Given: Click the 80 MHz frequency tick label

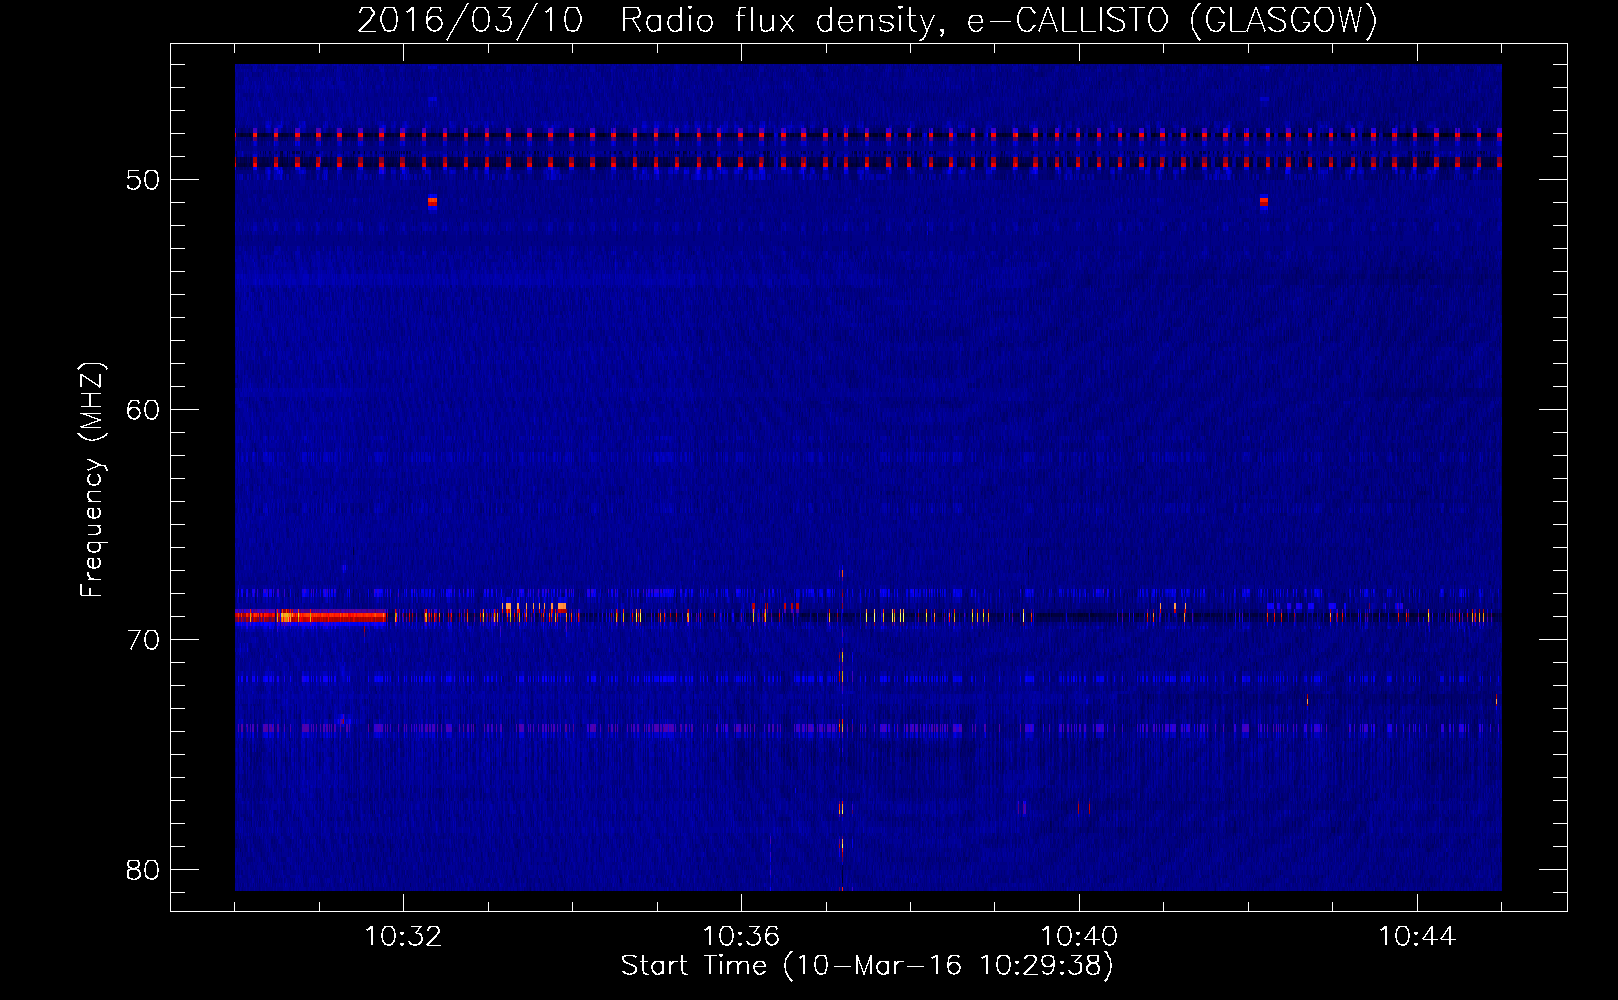Looking at the screenshot, I should tap(143, 870).
